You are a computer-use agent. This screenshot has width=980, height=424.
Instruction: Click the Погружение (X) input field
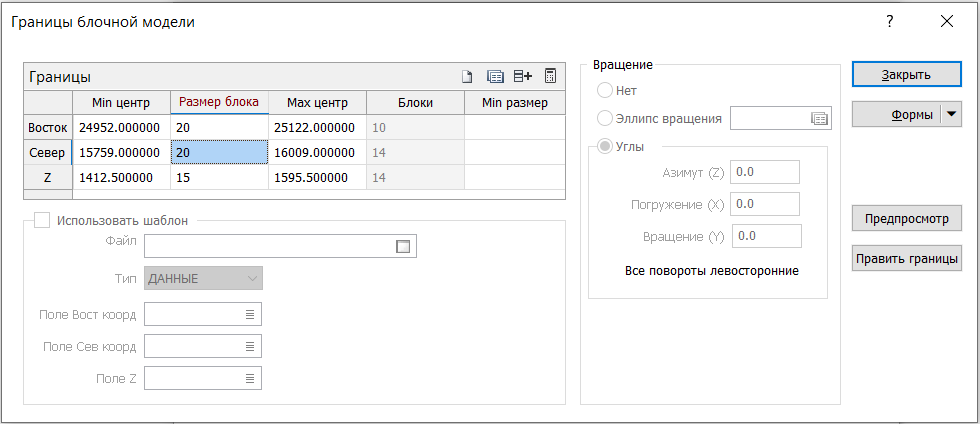(x=766, y=204)
